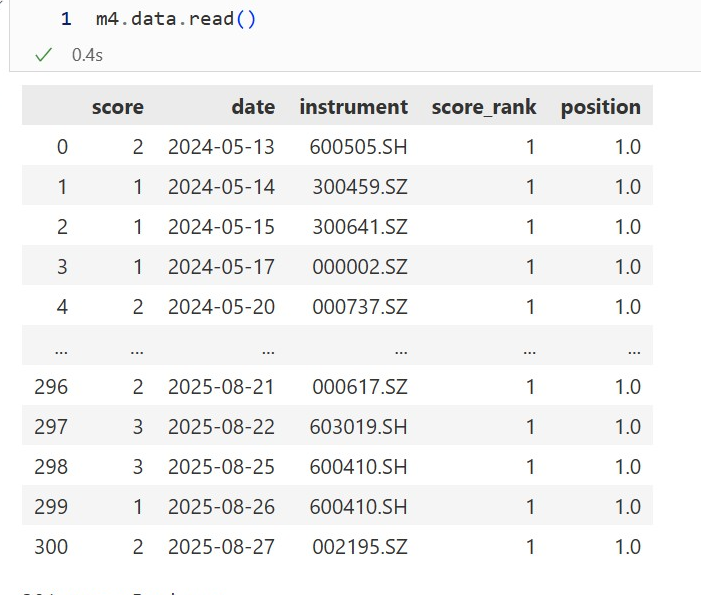Select the 603019.SH instrument cell
701x595 pixels.
pos(358,427)
